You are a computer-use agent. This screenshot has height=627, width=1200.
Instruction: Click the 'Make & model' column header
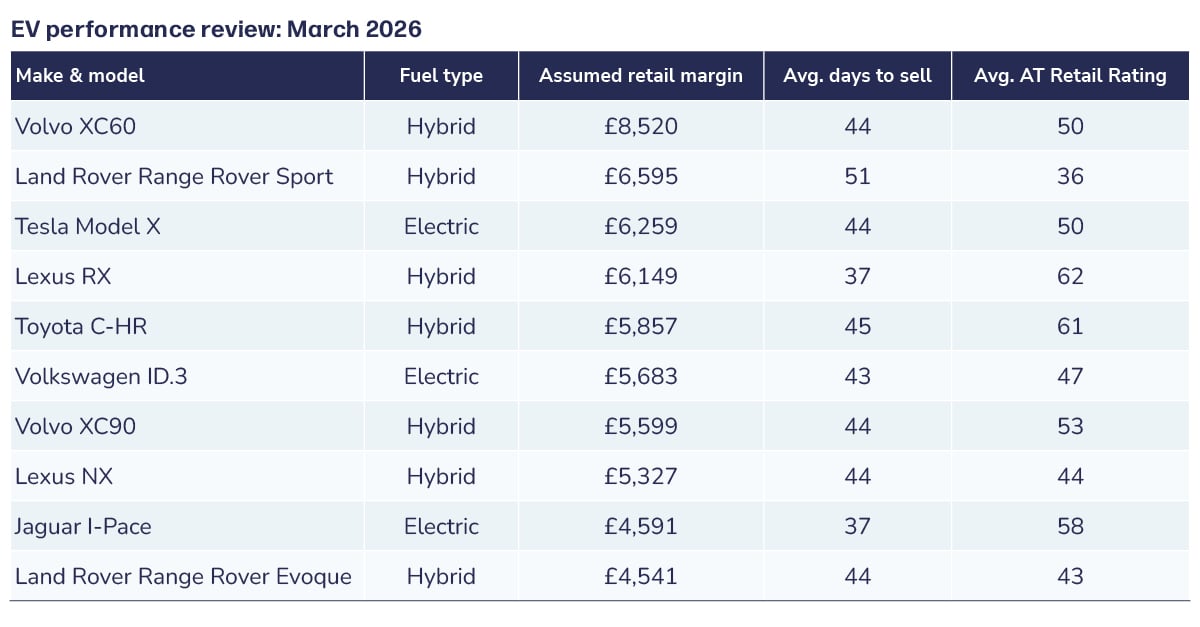pos(80,76)
